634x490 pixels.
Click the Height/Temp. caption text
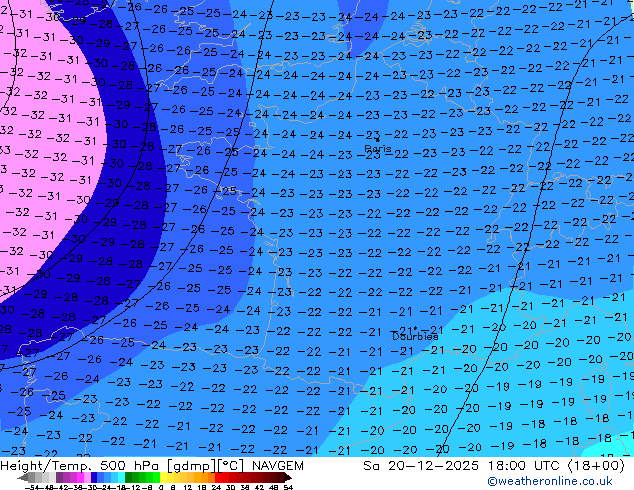pyautogui.click(x=47, y=466)
